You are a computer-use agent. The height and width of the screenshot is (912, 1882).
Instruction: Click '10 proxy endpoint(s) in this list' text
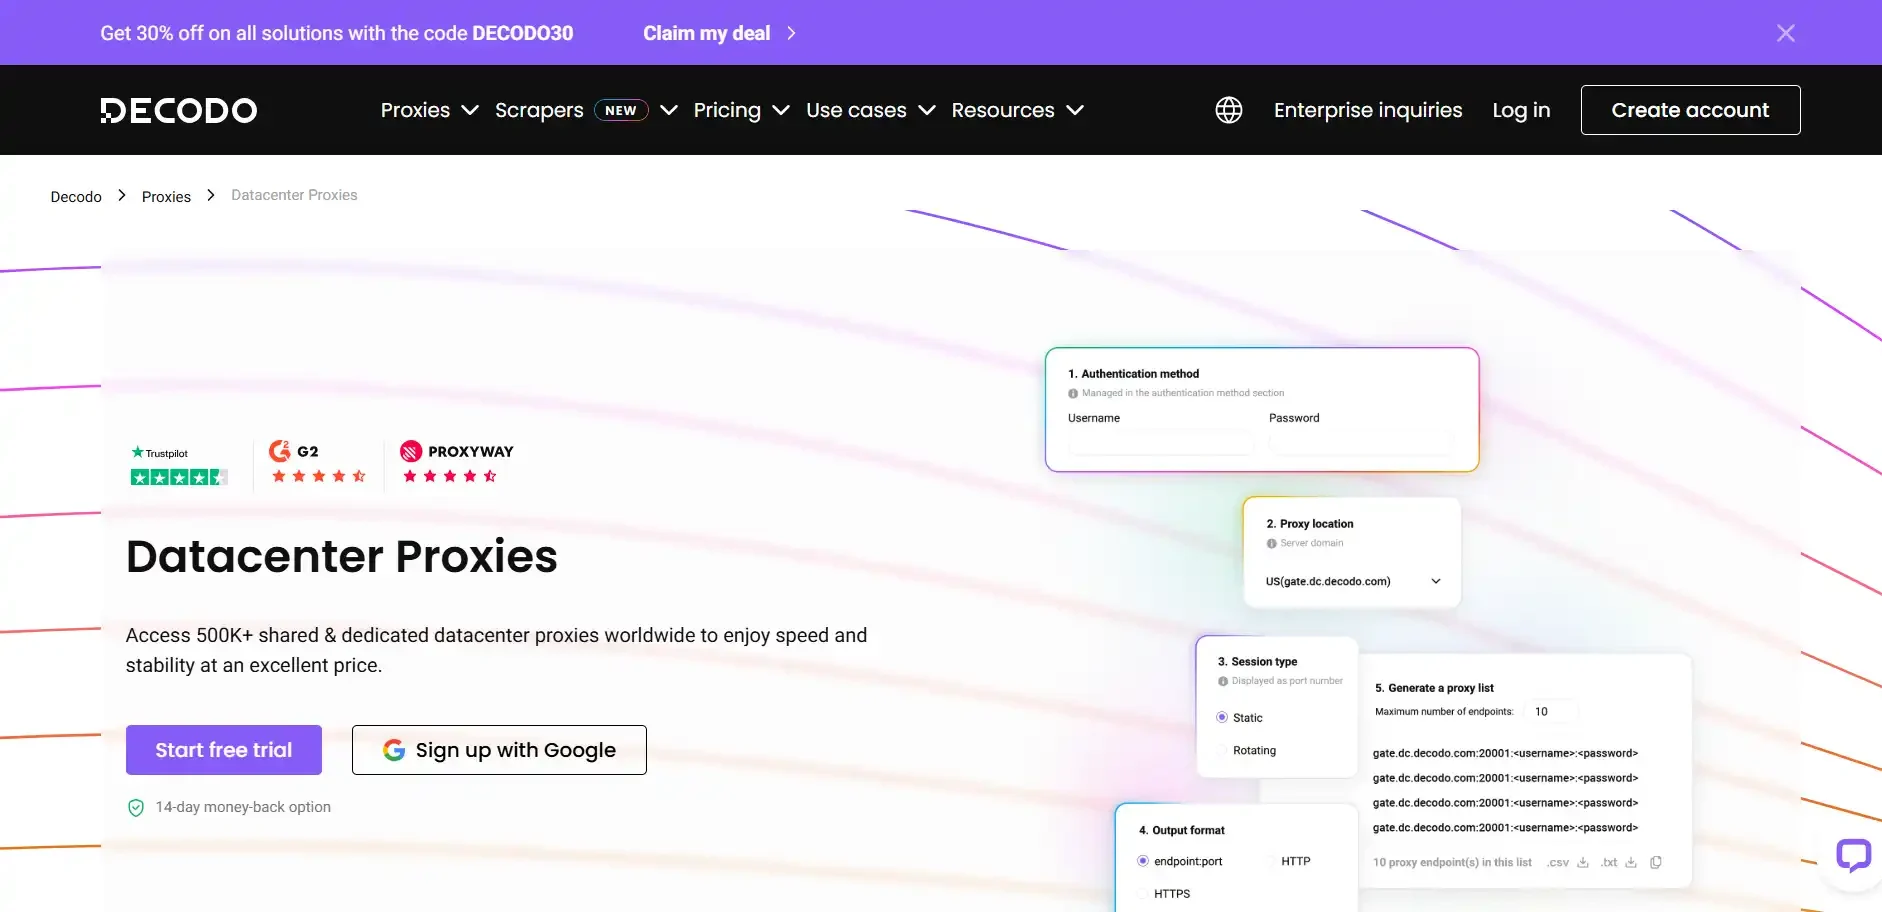(x=1452, y=862)
